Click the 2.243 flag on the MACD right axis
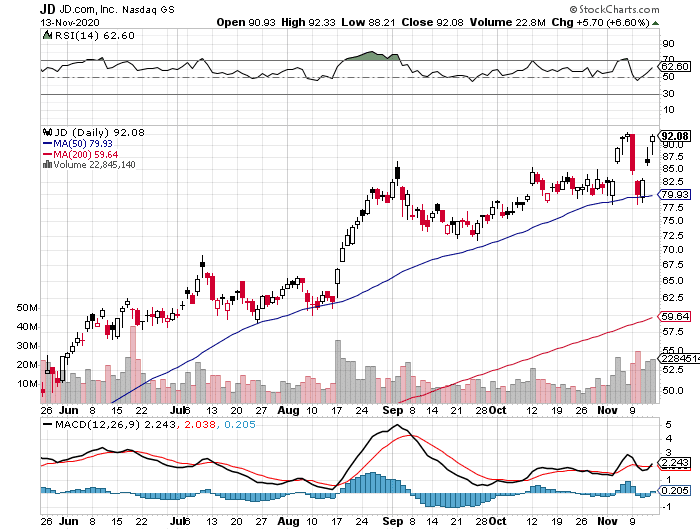This screenshot has height=530, width=700. tap(675, 463)
